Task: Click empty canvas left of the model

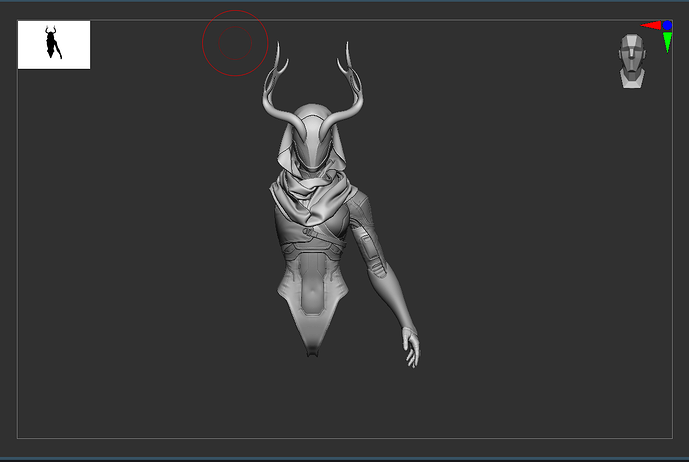Action: pyautogui.click(x=130, y=250)
